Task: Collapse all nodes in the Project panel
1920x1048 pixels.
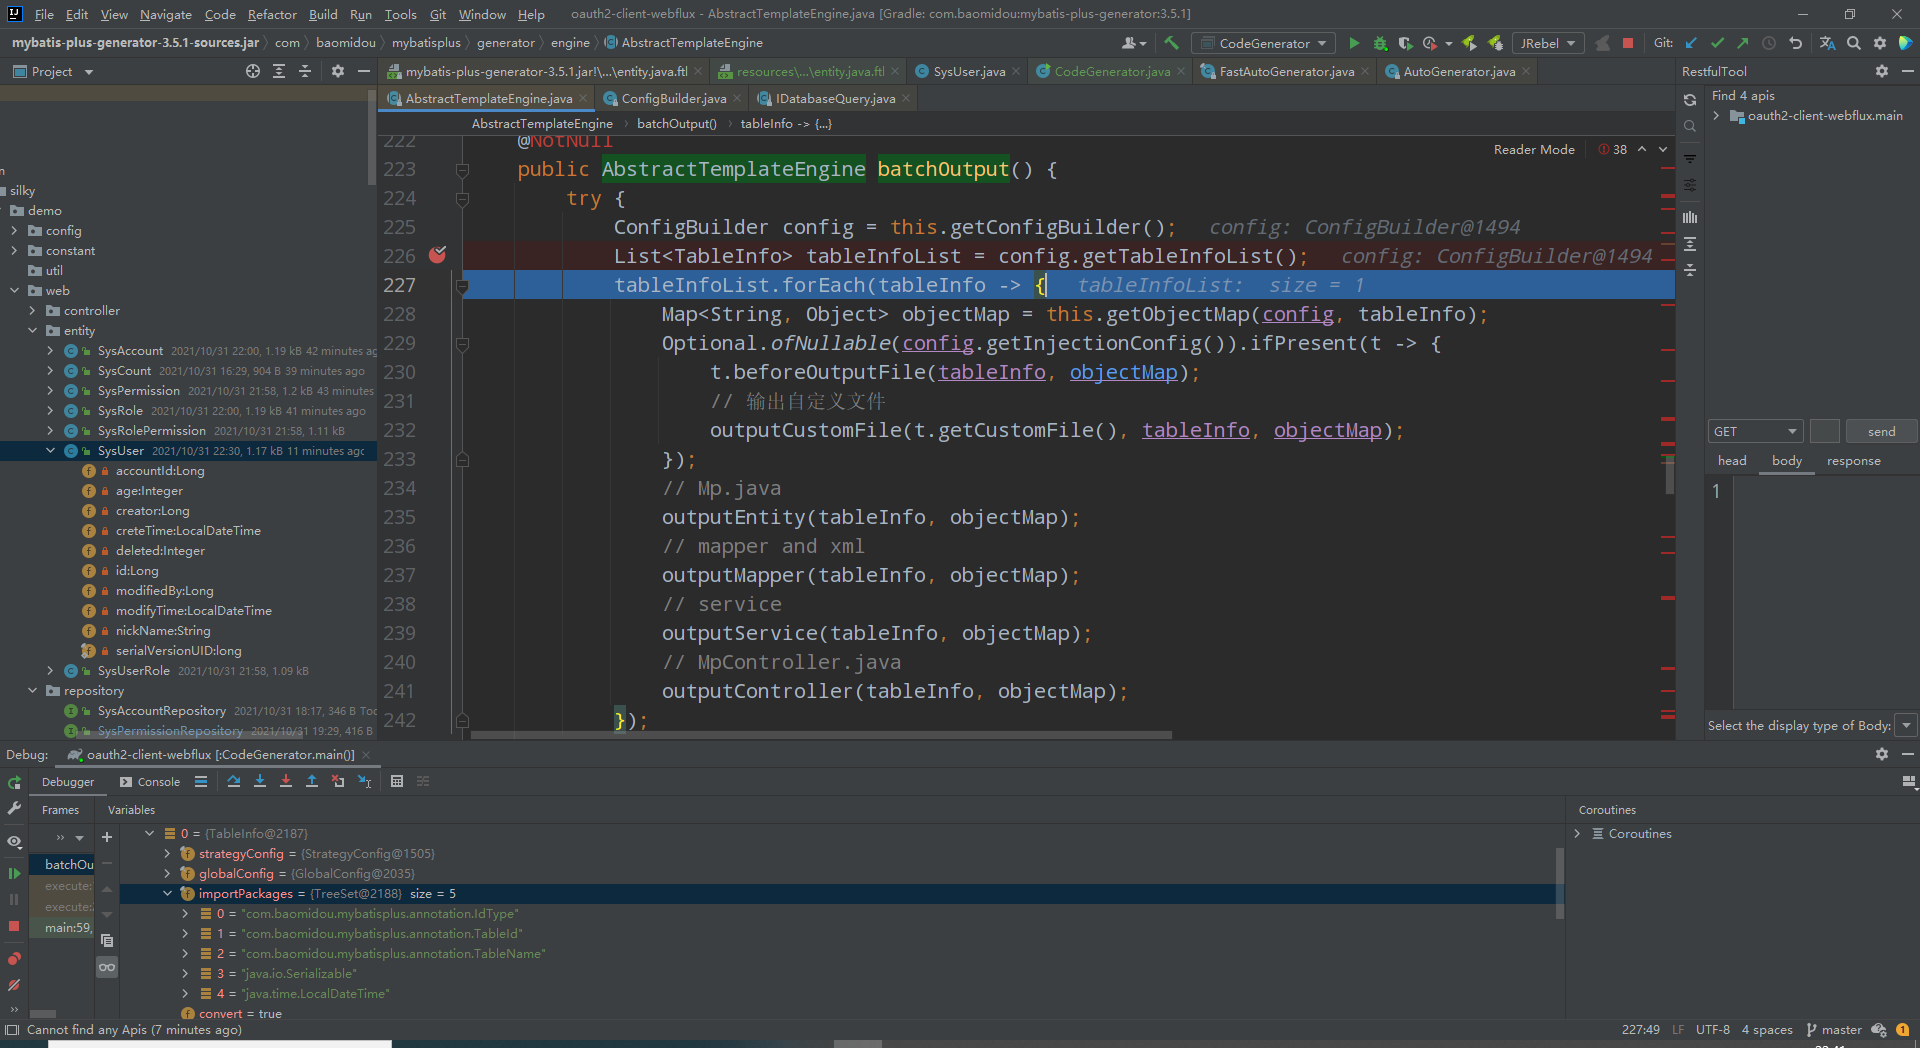Action: (x=305, y=71)
